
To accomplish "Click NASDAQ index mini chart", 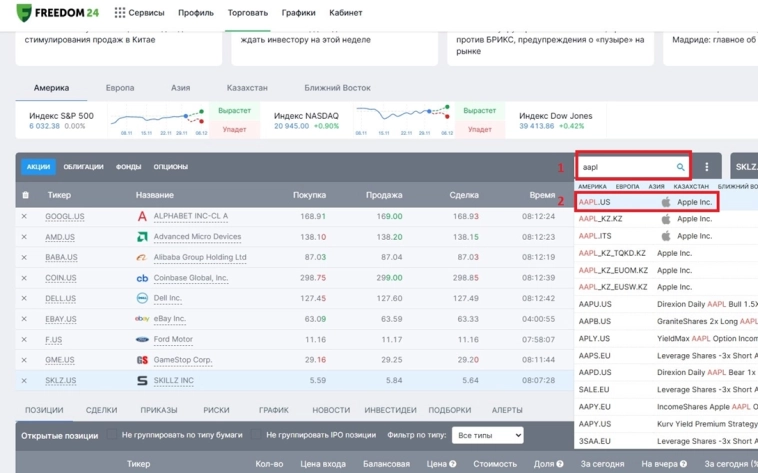I will click(x=403, y=119).
